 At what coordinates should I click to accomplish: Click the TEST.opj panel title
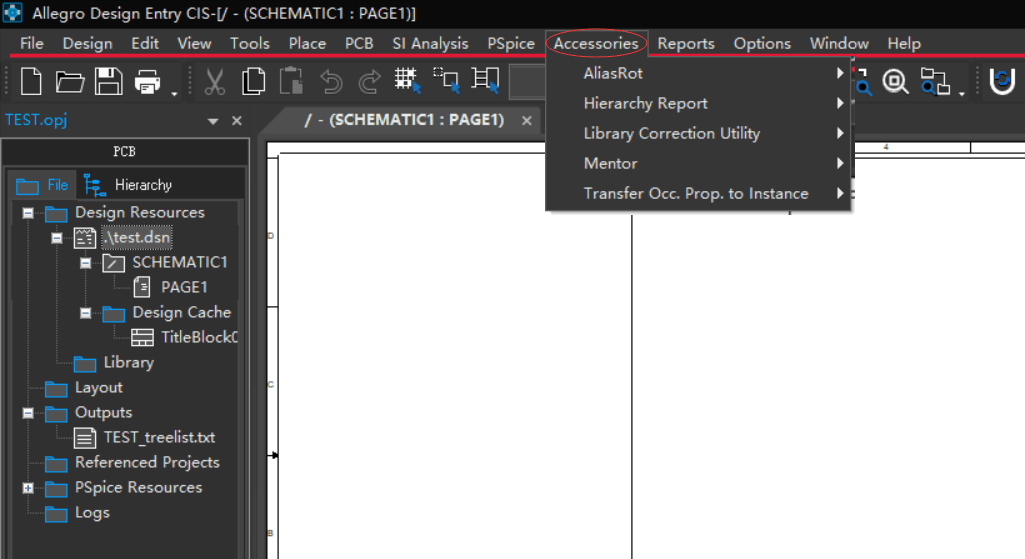36,120
